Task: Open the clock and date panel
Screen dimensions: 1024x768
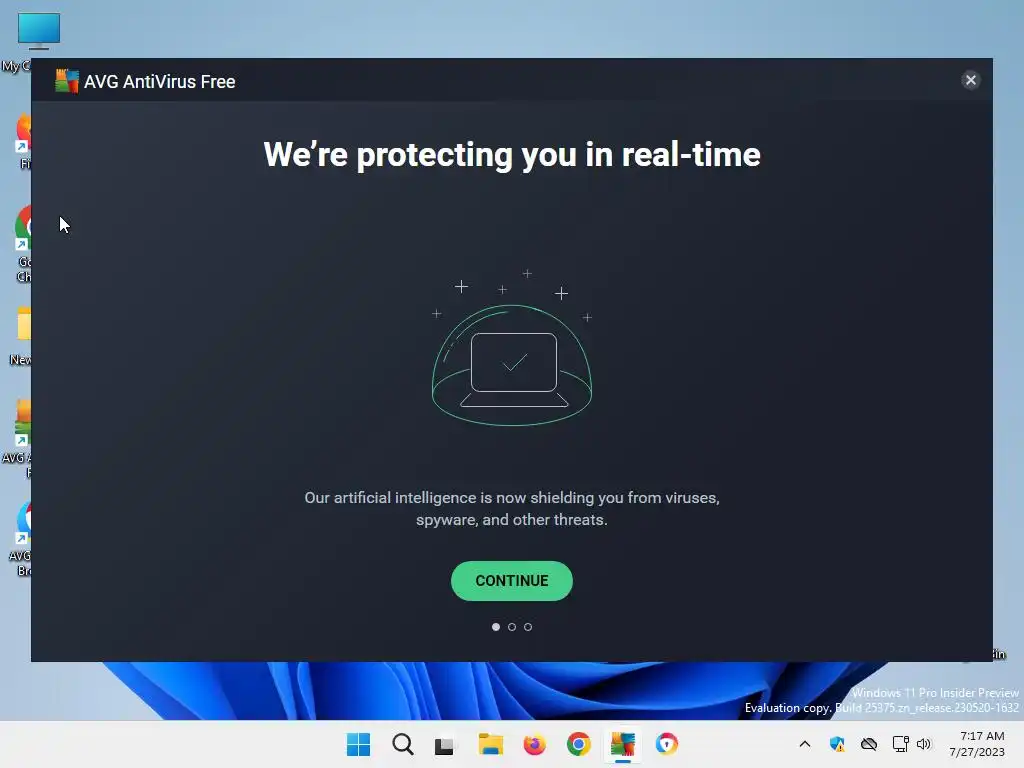Action: [976, 744]
